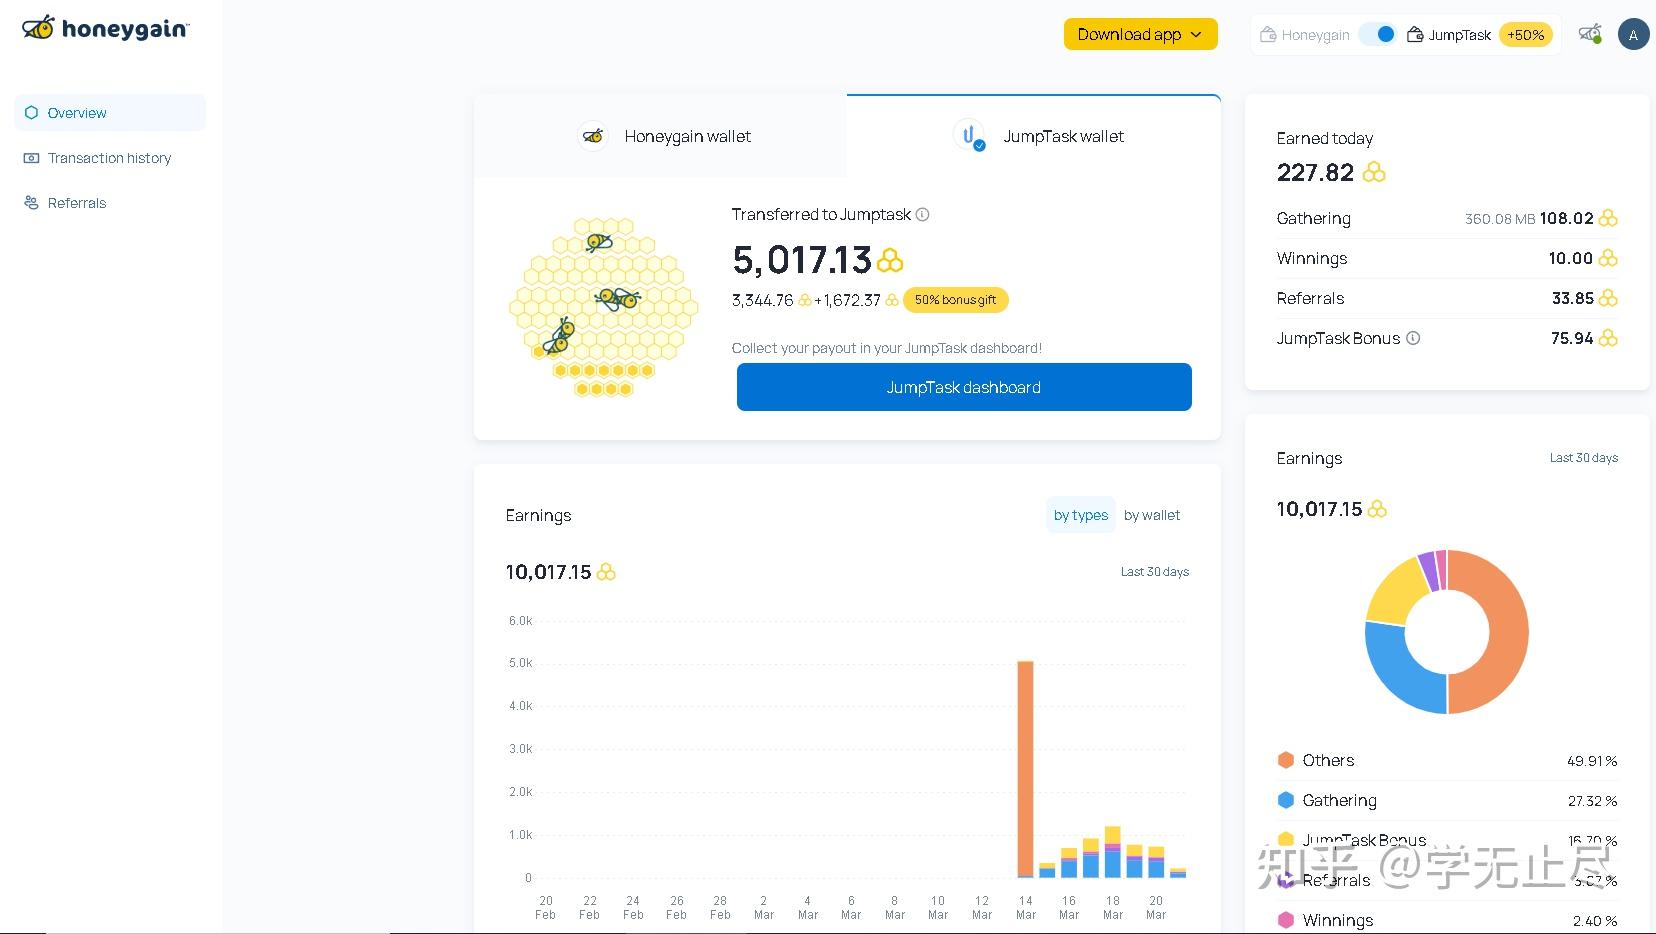Click Last 30 days above the donut chart
The height and width of the screenshot is (934, 1656).
[x=1583, y=458]
